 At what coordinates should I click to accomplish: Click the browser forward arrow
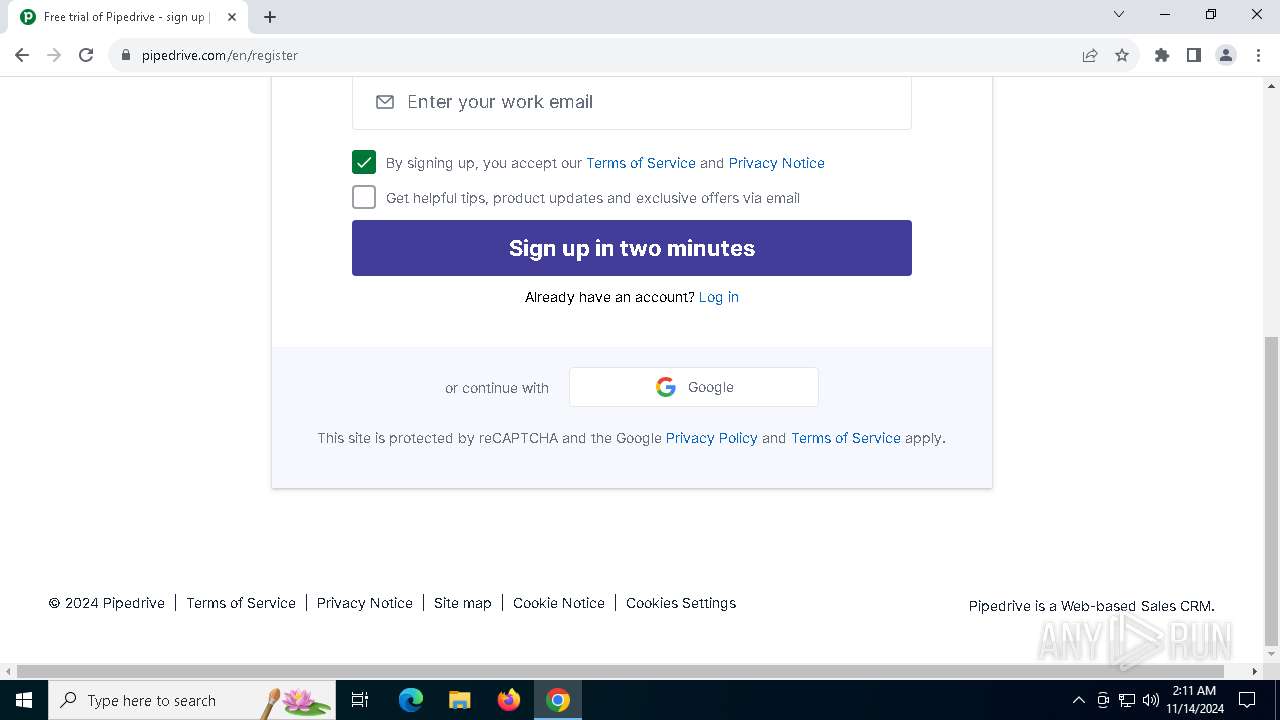click(x=54, y=55)
